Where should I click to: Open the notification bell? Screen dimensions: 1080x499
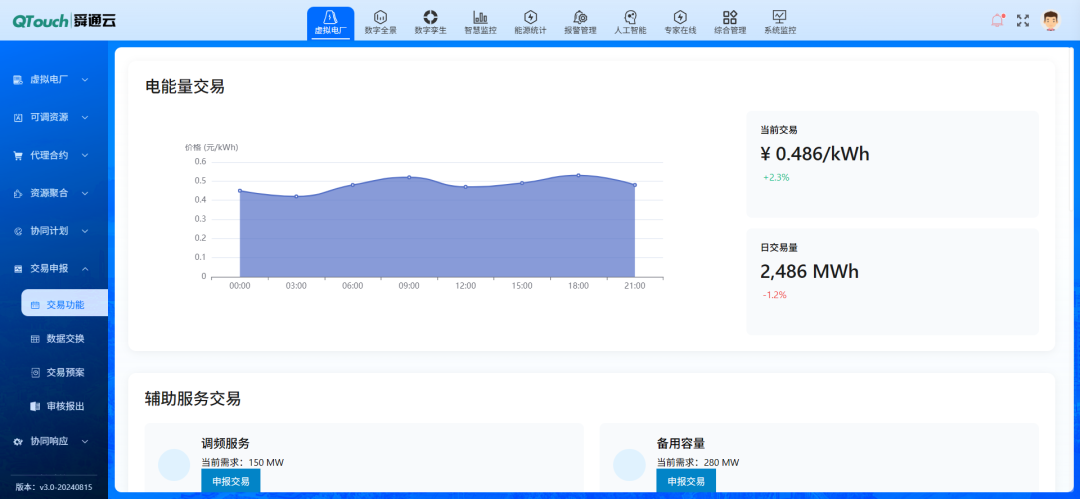point(997,21)
